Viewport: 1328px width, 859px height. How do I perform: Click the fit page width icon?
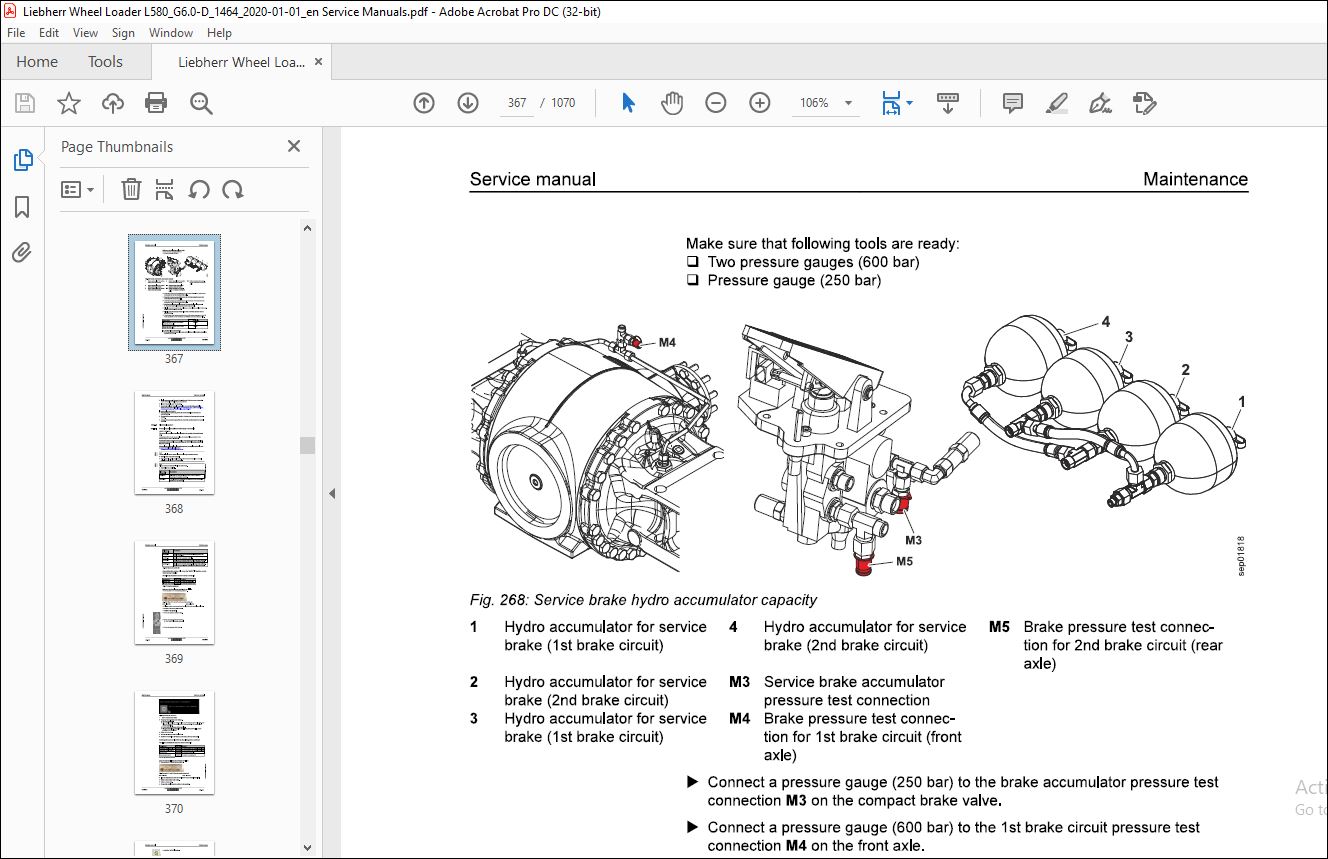(890, 103)
